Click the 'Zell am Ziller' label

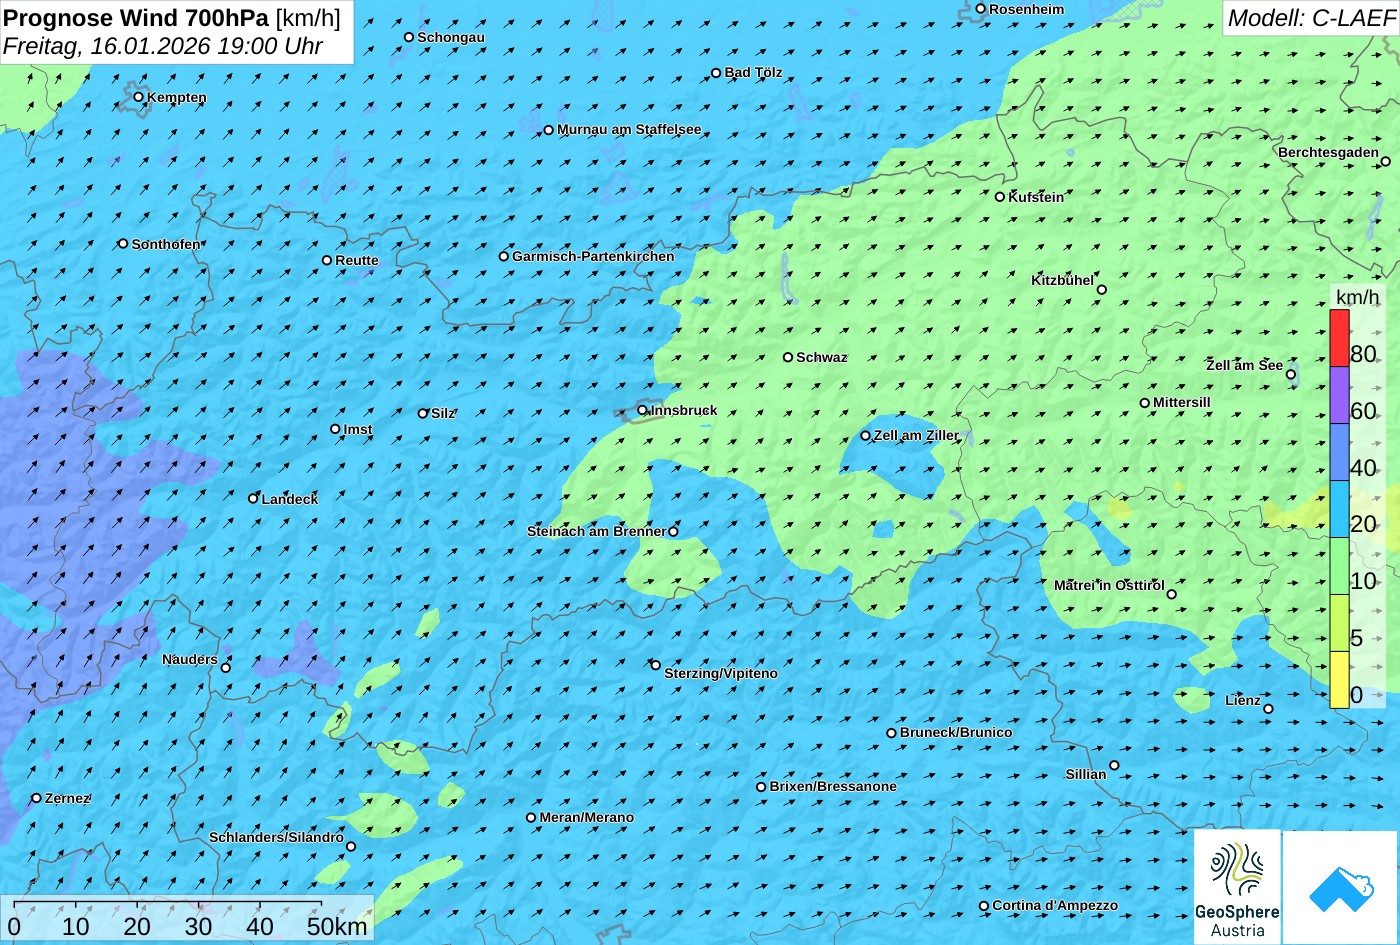pyautogui.click(x=916, y=435)
